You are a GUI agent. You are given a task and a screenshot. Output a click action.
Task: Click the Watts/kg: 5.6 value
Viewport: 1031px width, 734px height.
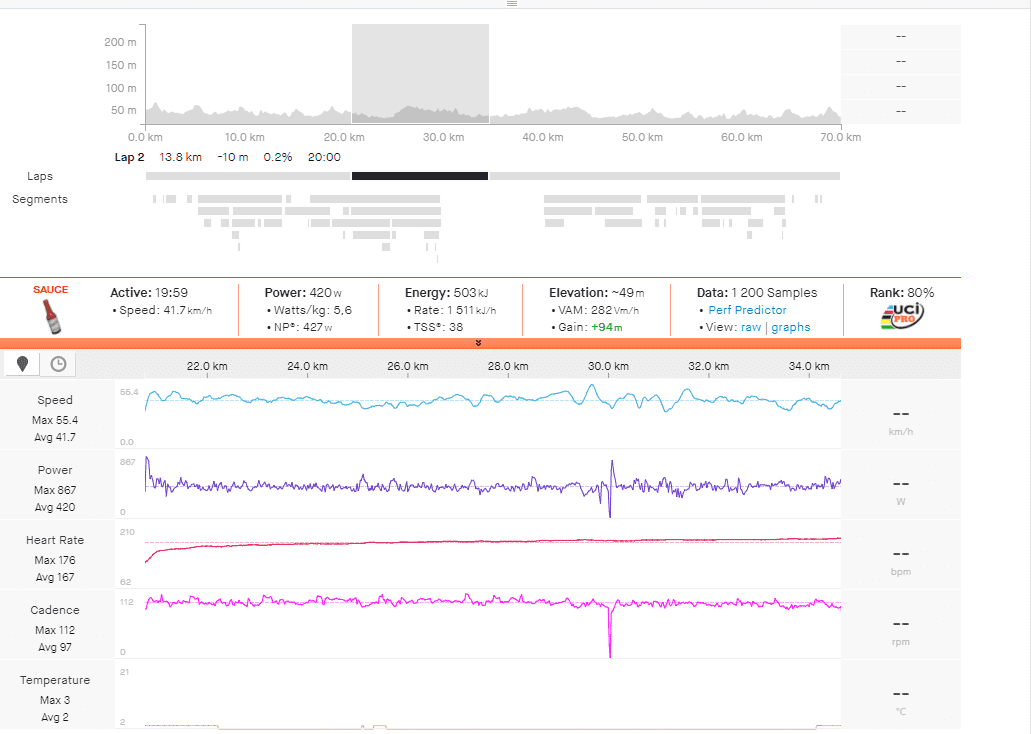coord(312,310)
